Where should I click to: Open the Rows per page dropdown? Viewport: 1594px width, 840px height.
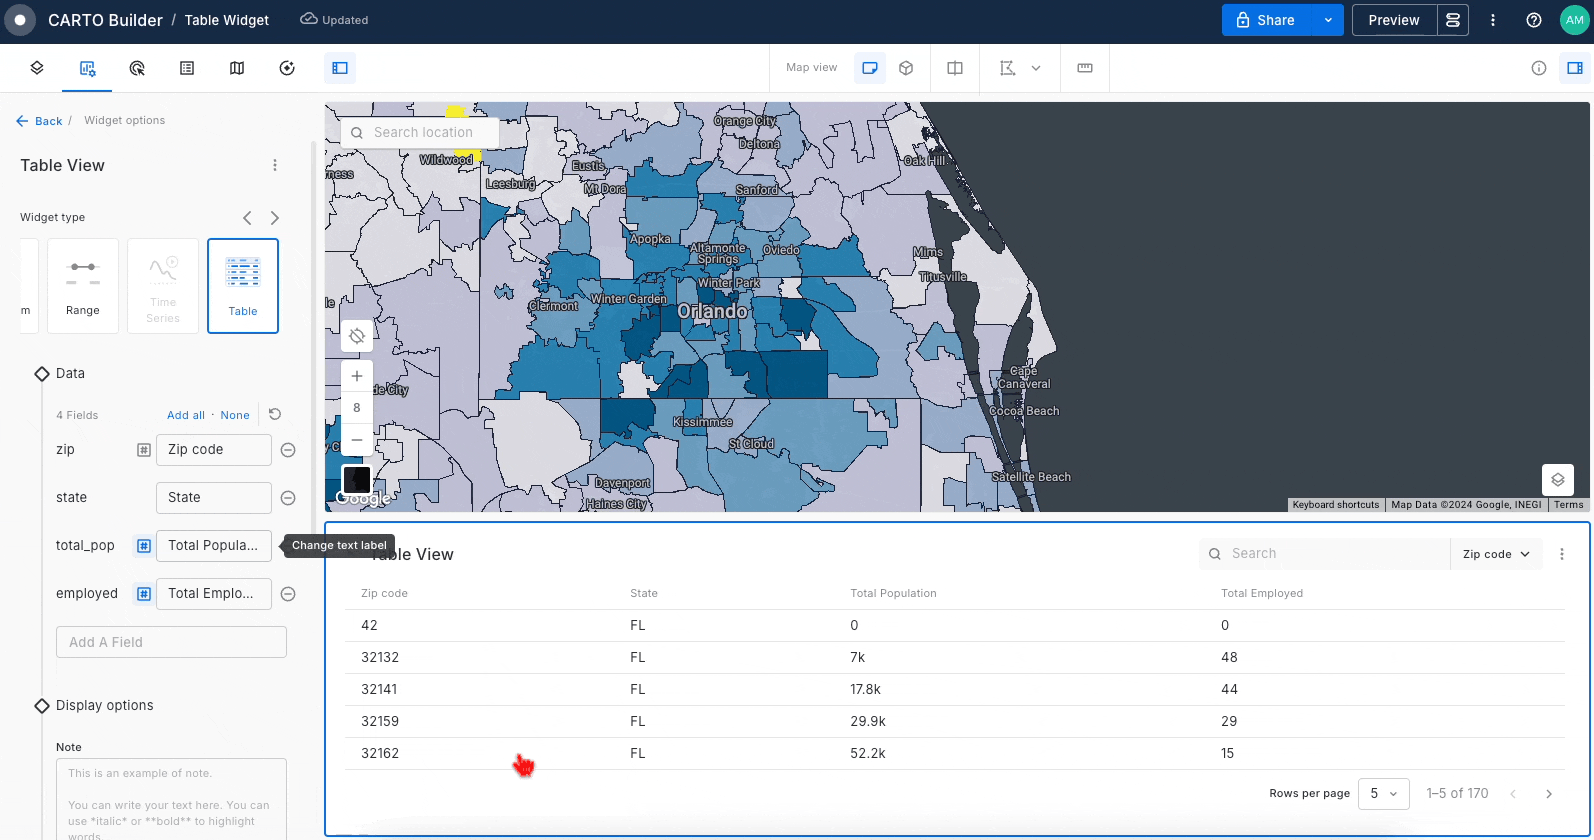pos(1384,794)
